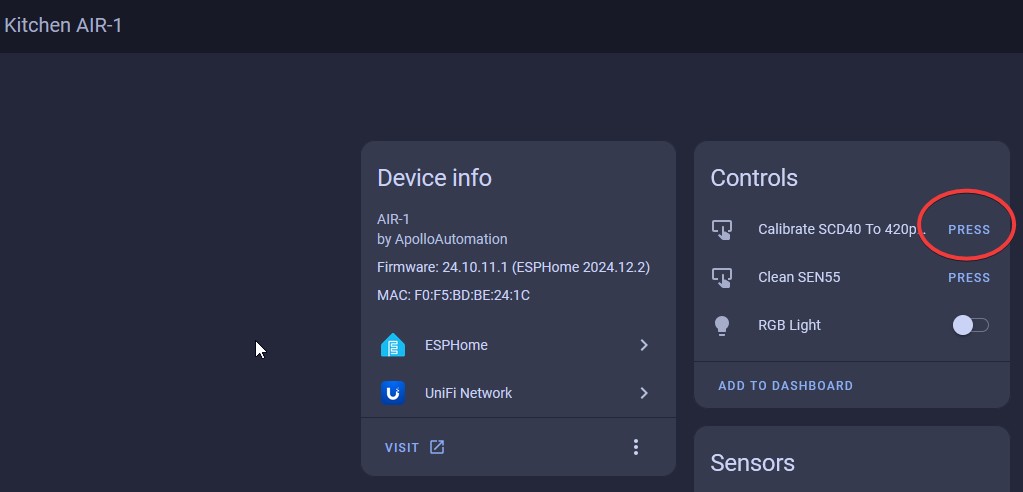Select the Calibrate SCD40 To 420ppm label
The image size is (1023, 492).
(x=835, y=229)
